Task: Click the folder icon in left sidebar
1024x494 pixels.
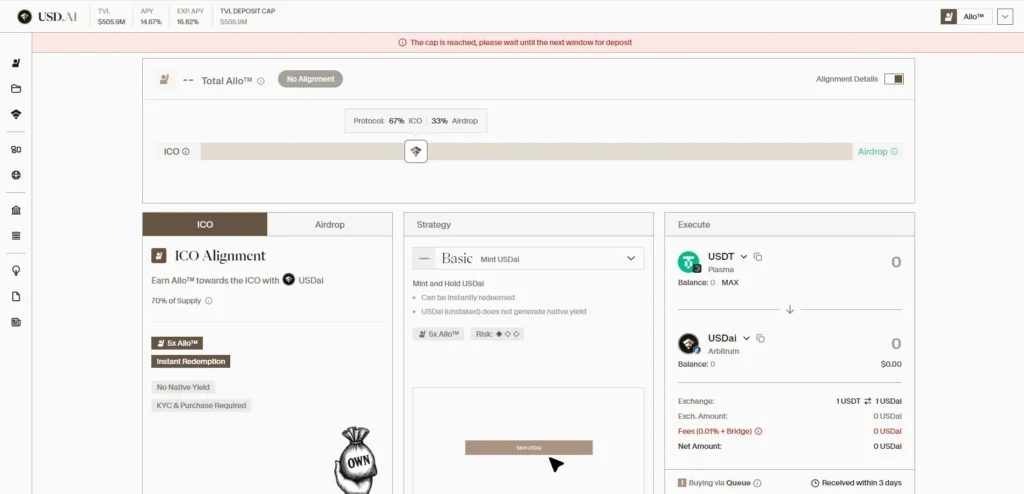Action: tap(16, 89)
